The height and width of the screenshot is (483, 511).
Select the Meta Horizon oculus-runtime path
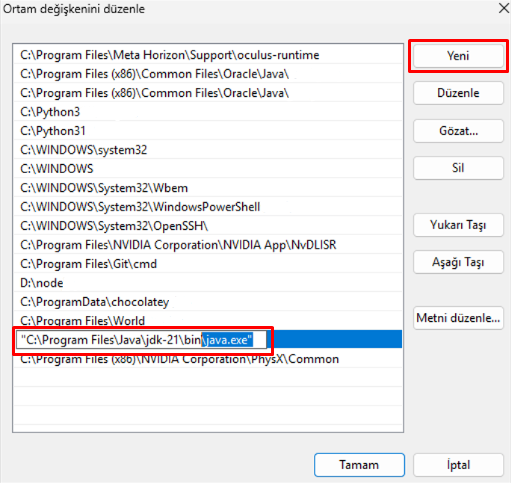(x=208, y=55)
